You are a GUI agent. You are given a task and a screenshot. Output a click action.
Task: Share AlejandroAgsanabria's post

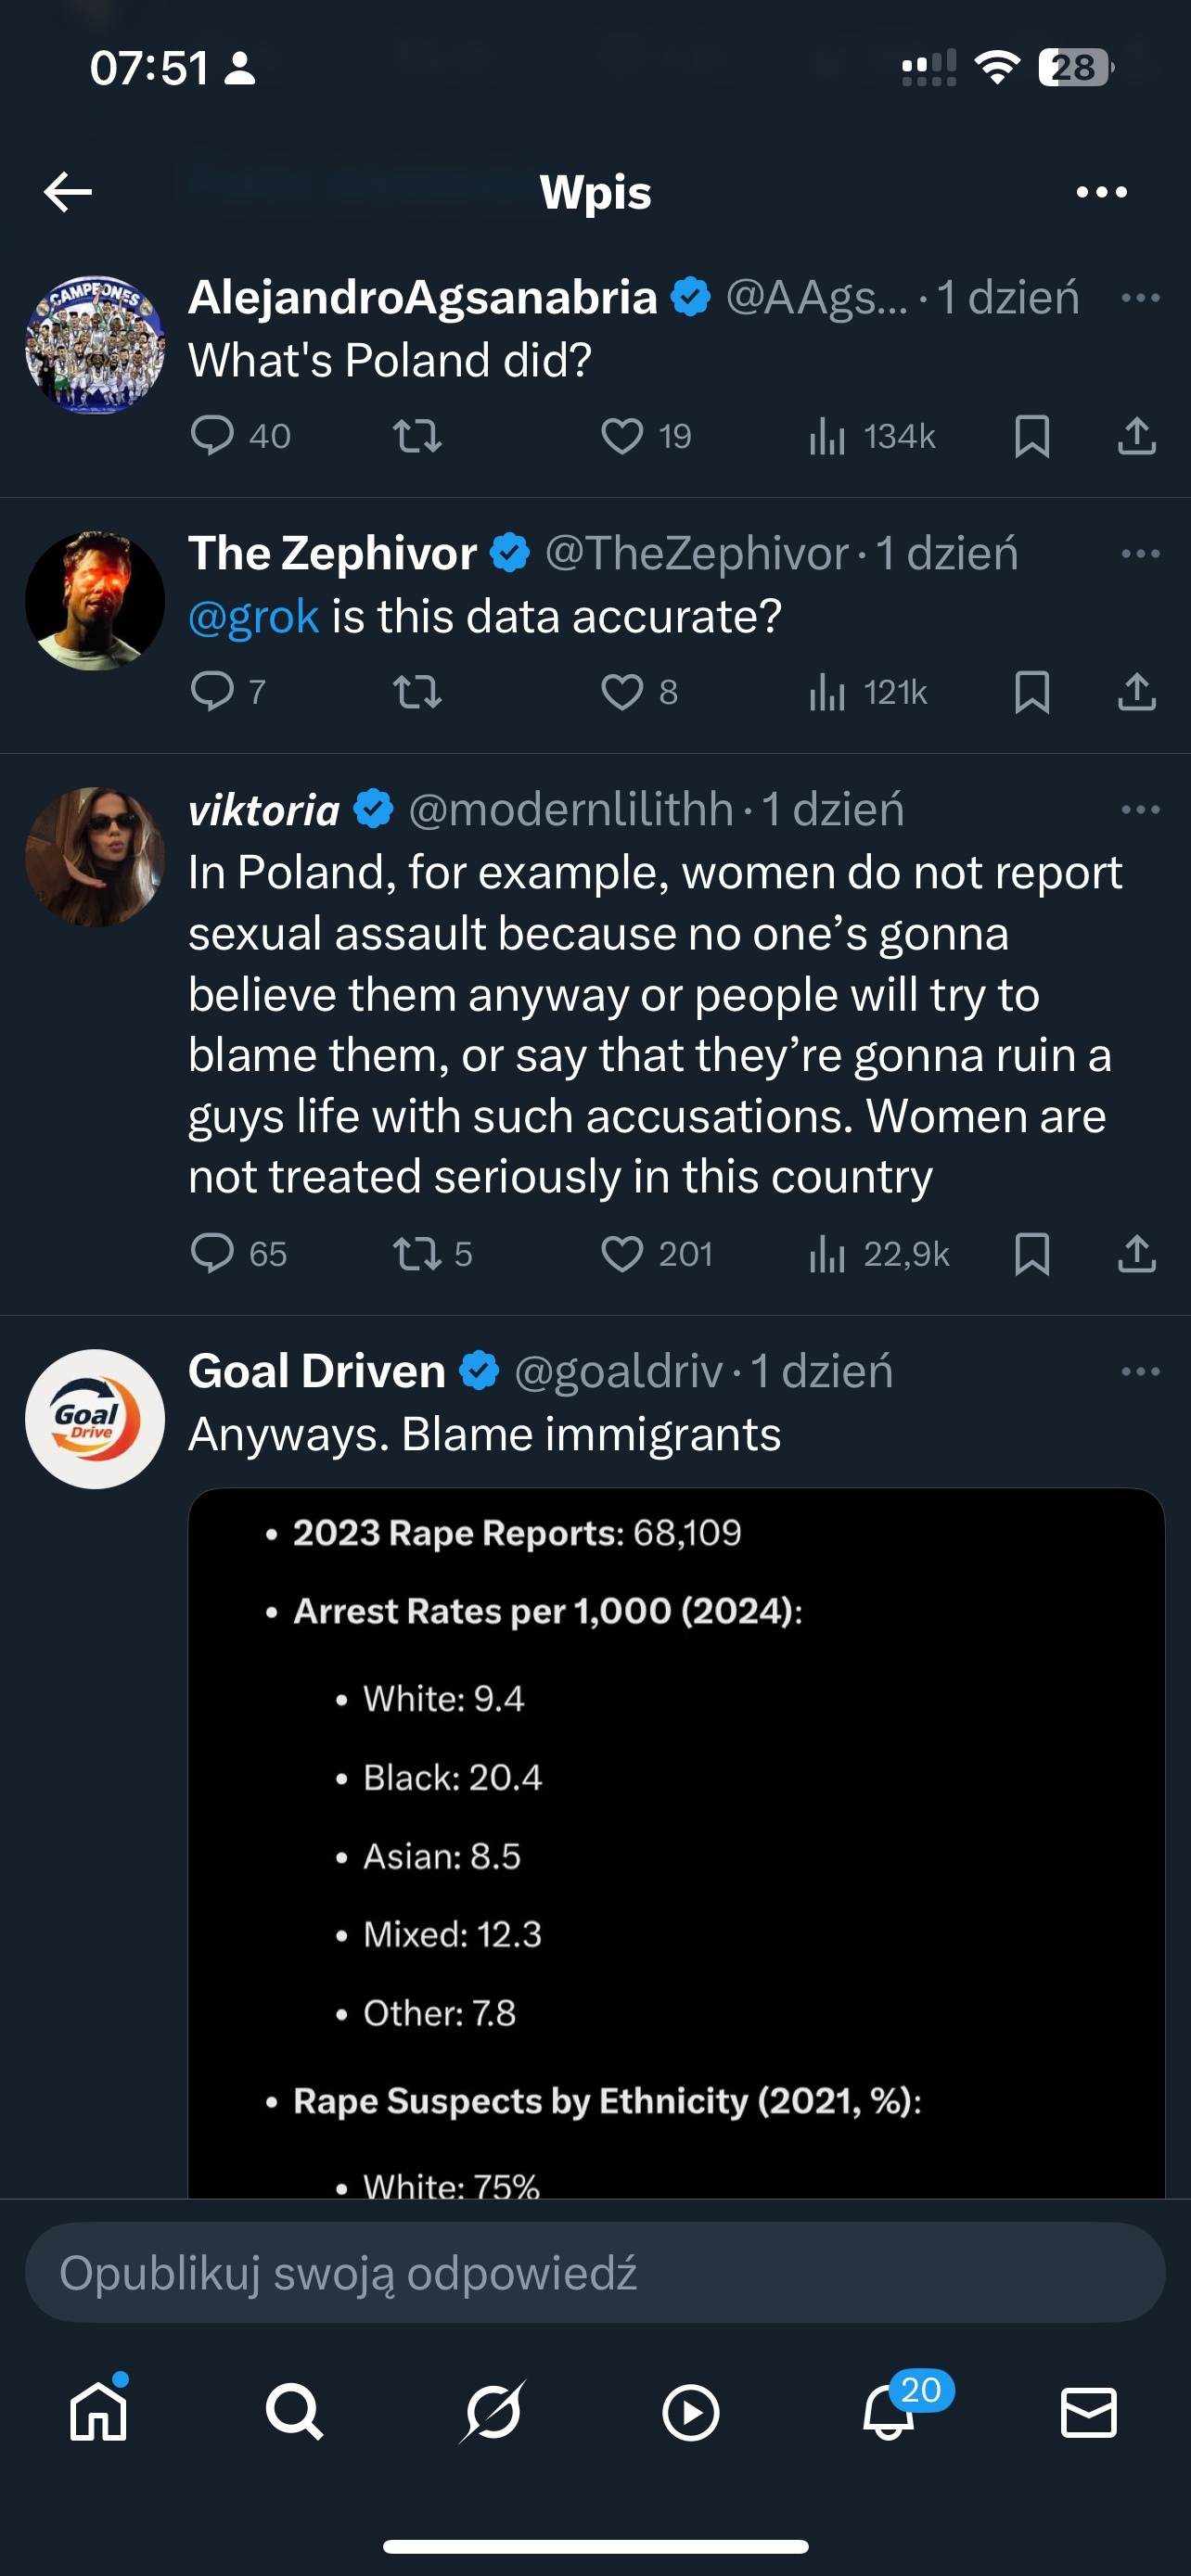pos(1136,436)
